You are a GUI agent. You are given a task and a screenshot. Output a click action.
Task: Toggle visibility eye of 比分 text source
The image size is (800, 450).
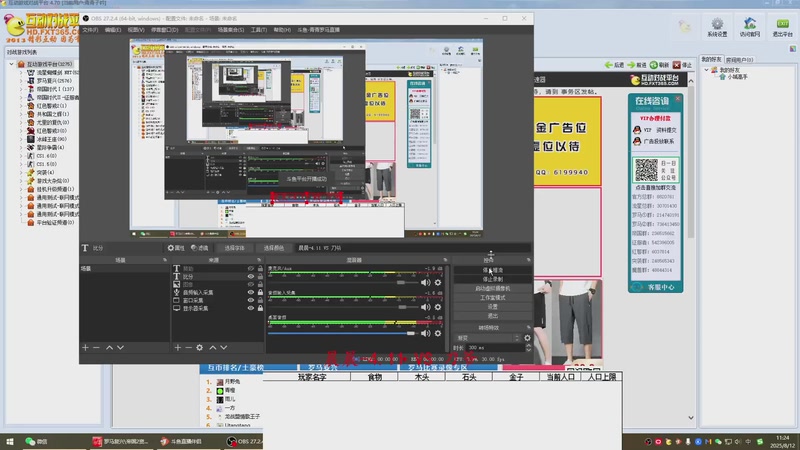pos(251,277)
